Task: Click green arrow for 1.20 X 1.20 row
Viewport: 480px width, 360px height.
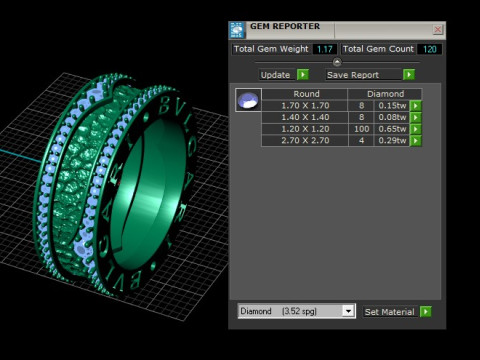Action: 416,129
